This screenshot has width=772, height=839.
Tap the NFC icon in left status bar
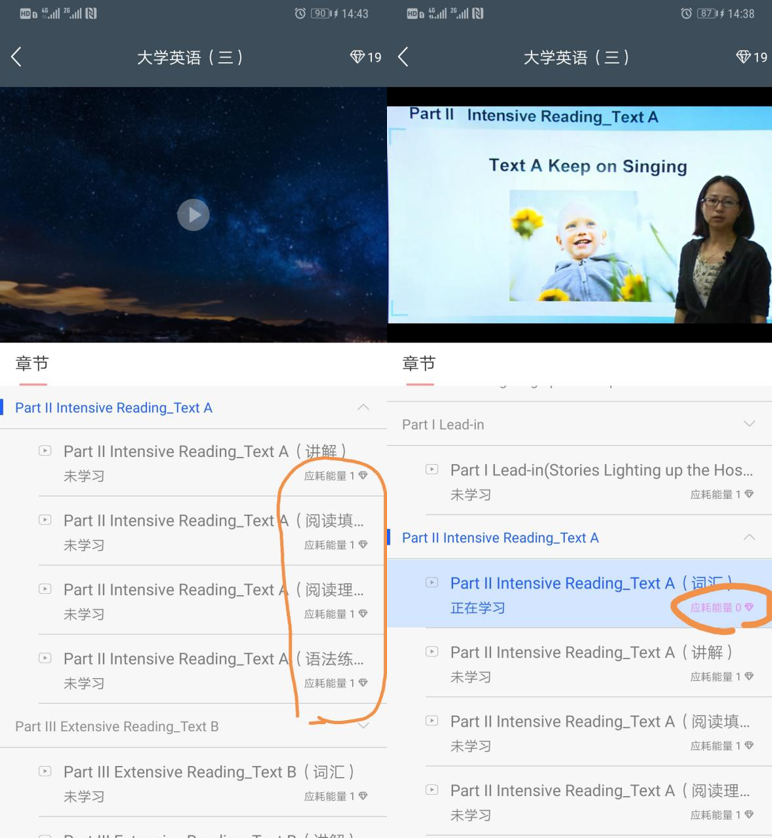pos(91,13)
